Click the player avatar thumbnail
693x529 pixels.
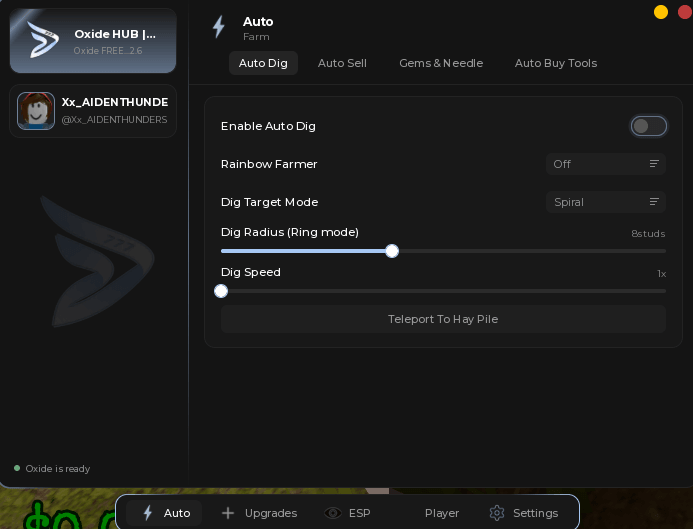pos(36,111)
